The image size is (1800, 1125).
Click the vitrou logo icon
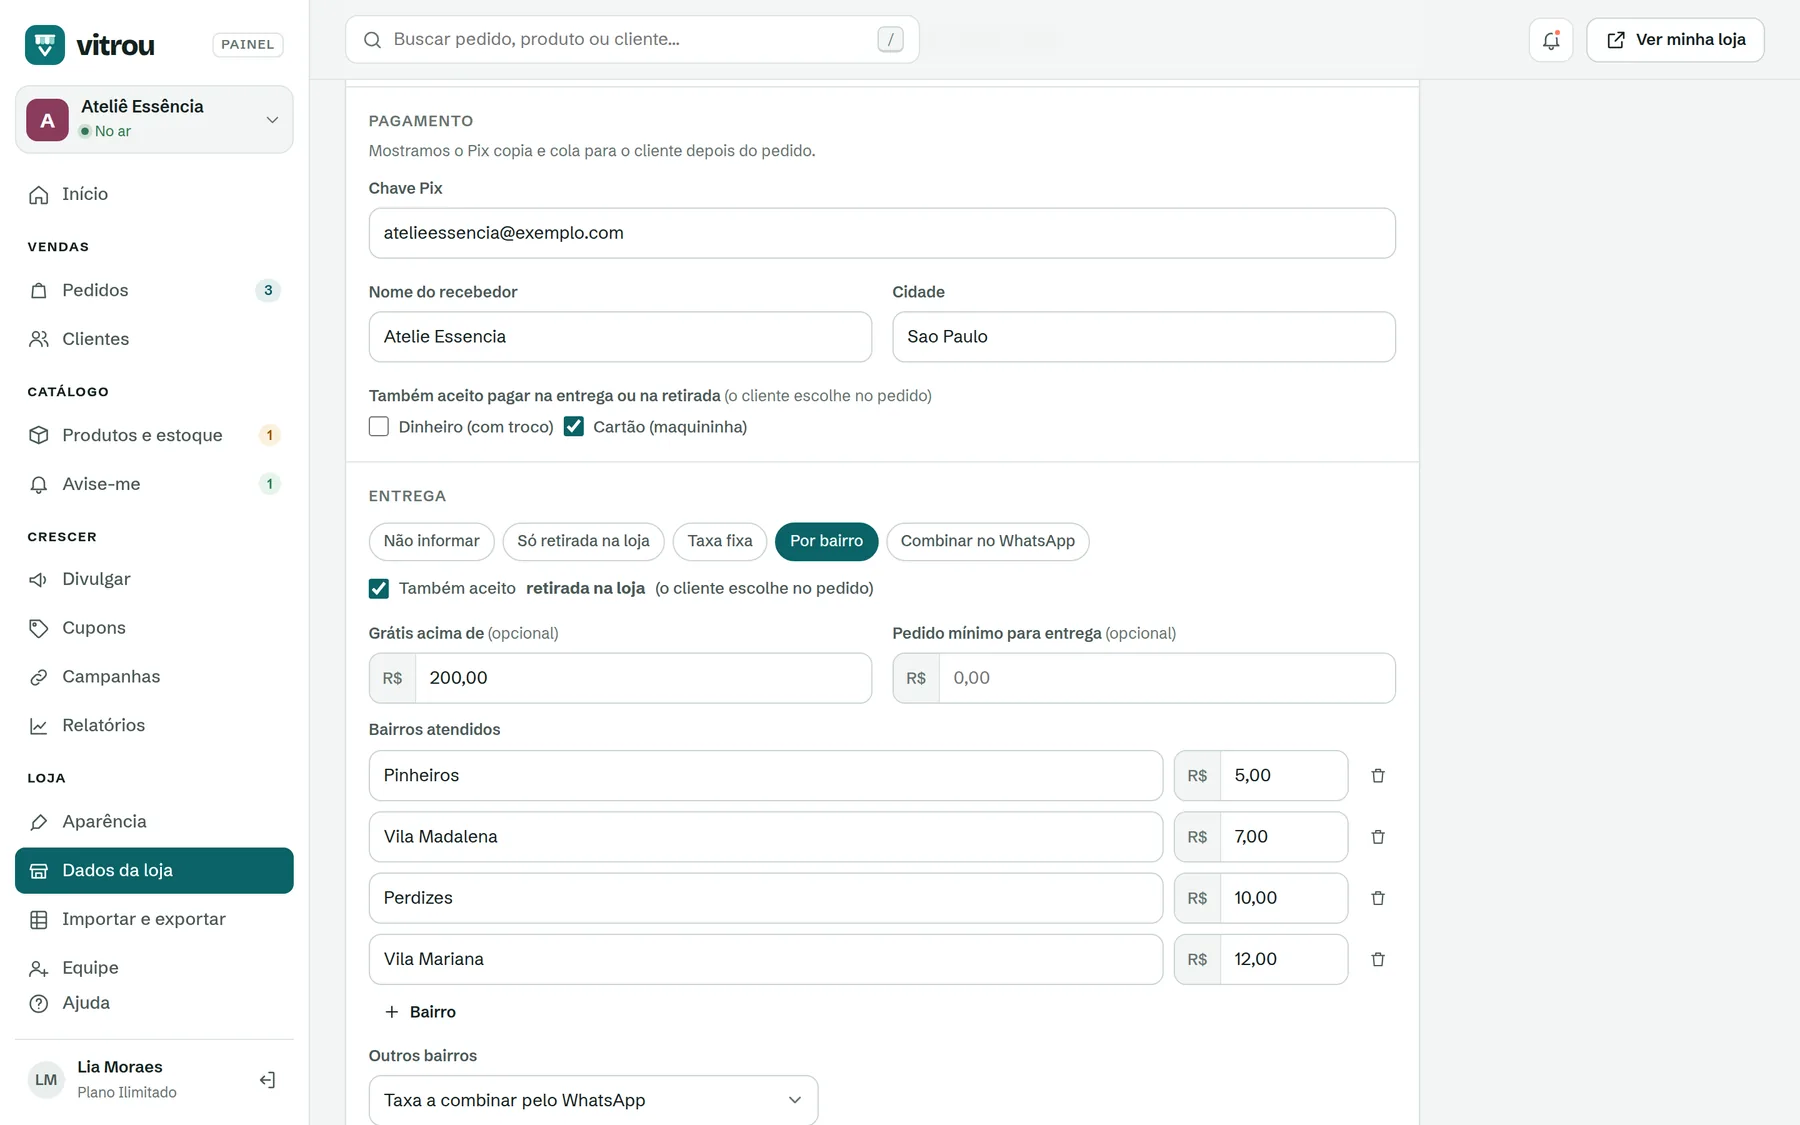(x=45, y=45)
